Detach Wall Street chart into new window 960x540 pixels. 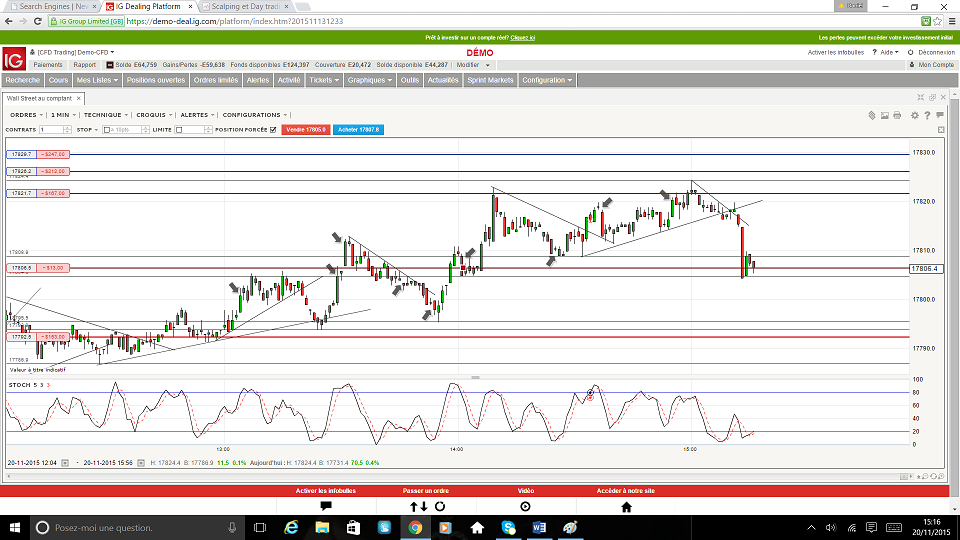[x=932, y=97]
